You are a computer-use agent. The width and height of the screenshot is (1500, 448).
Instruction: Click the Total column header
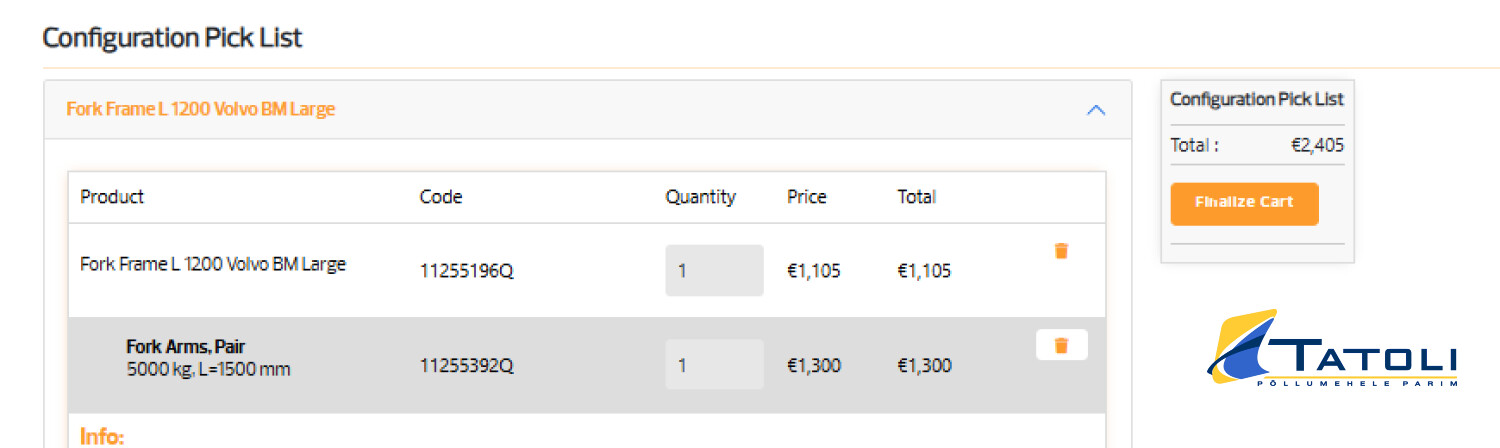(916, 197)
